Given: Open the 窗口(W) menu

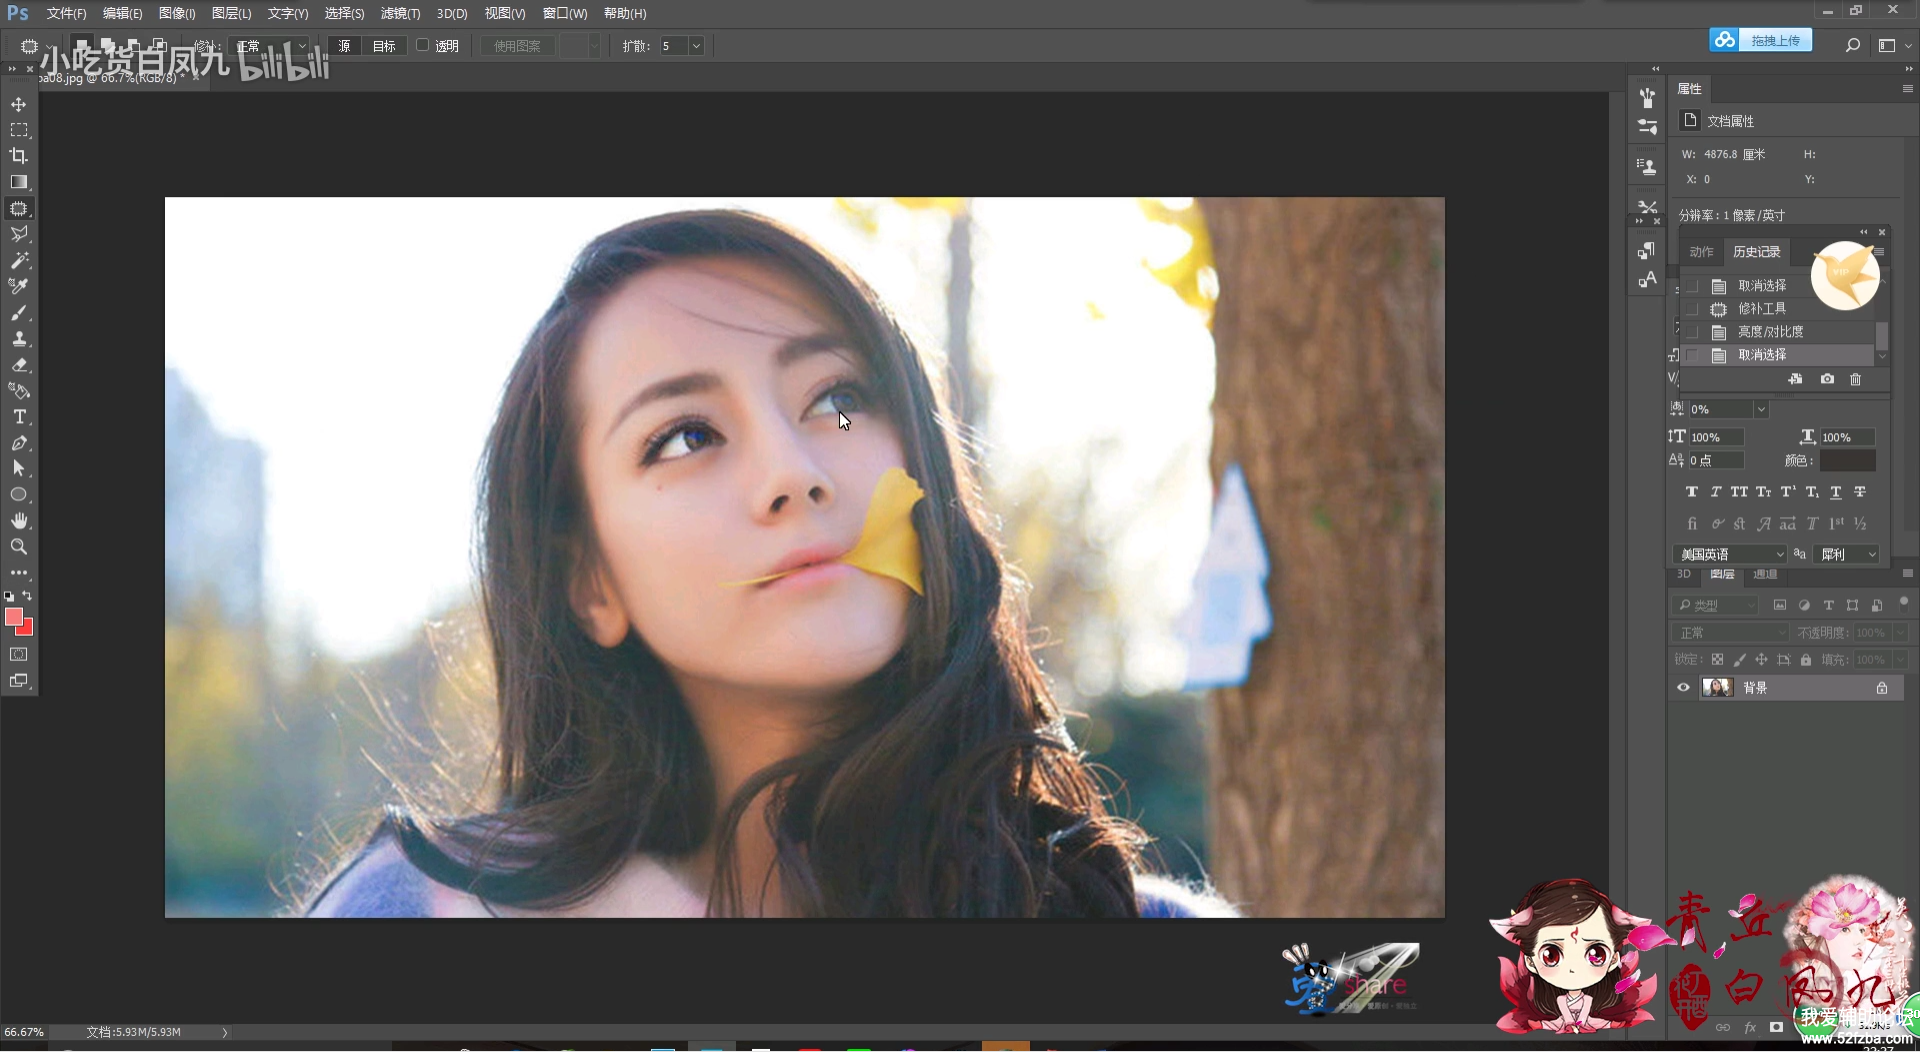Looking at the screenshot, I should coord(565,13).
